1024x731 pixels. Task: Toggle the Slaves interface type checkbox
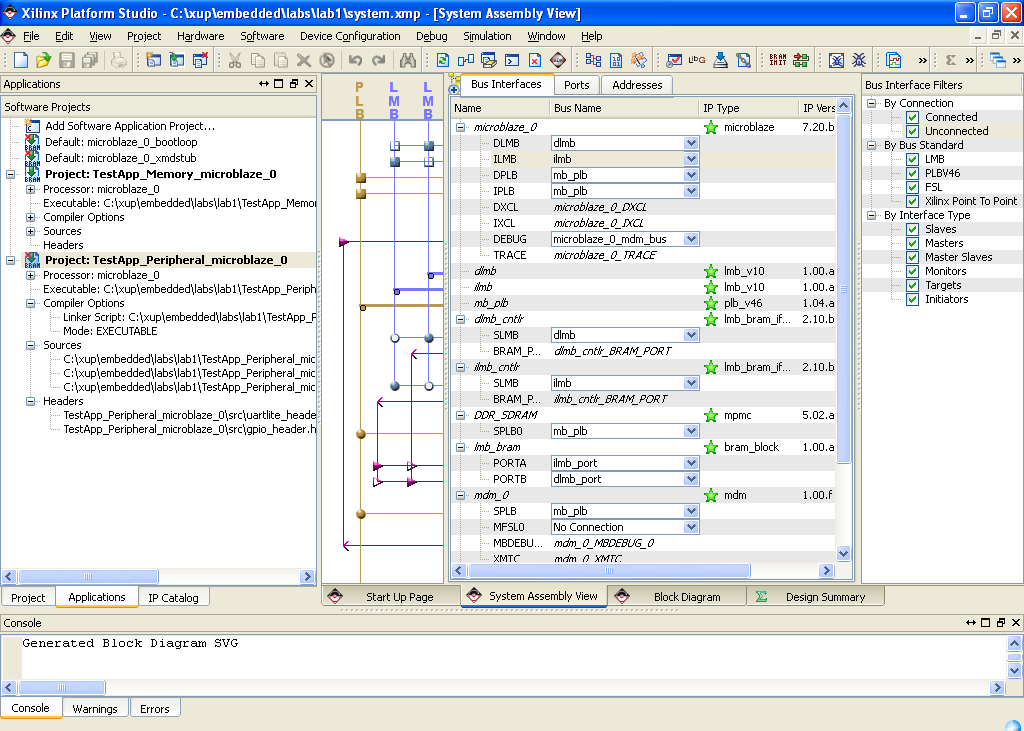[913, 229]
